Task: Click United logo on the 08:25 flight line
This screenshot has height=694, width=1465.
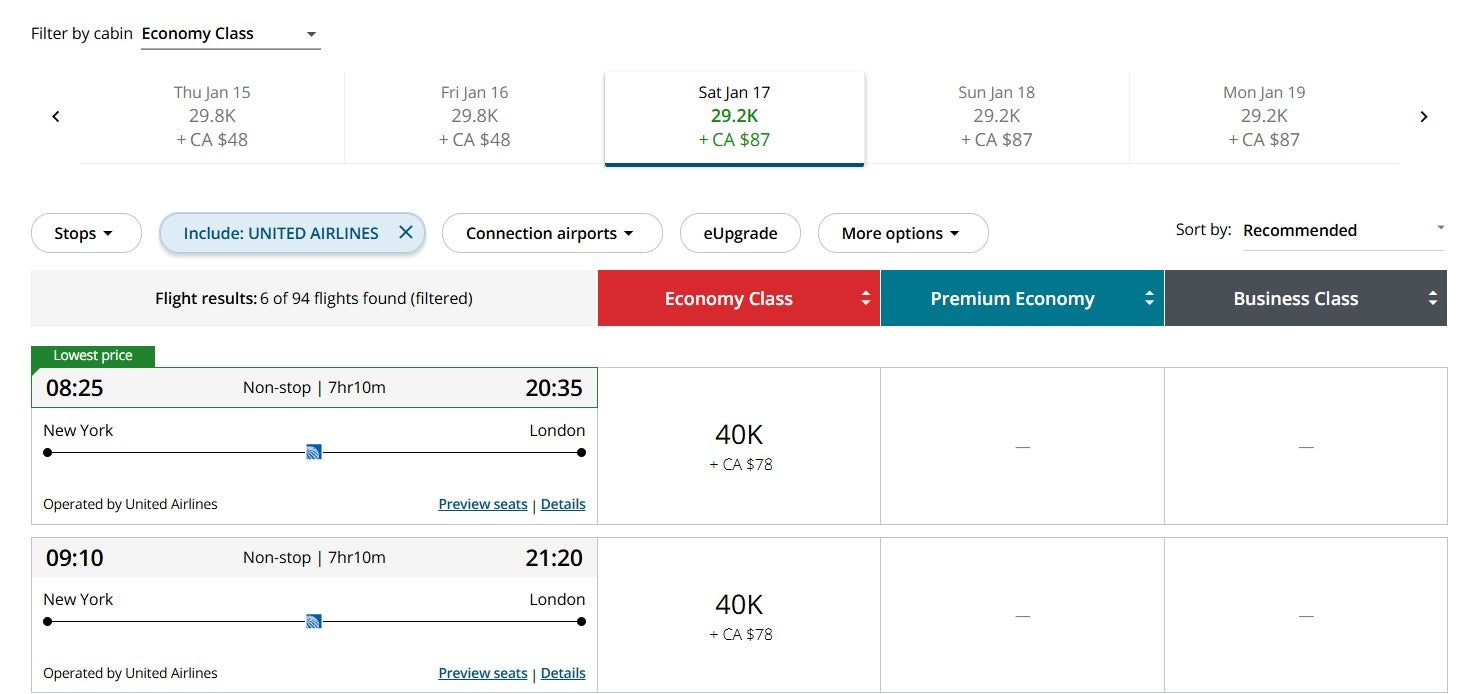Action: pyautogui.click(x=314, y=452)
